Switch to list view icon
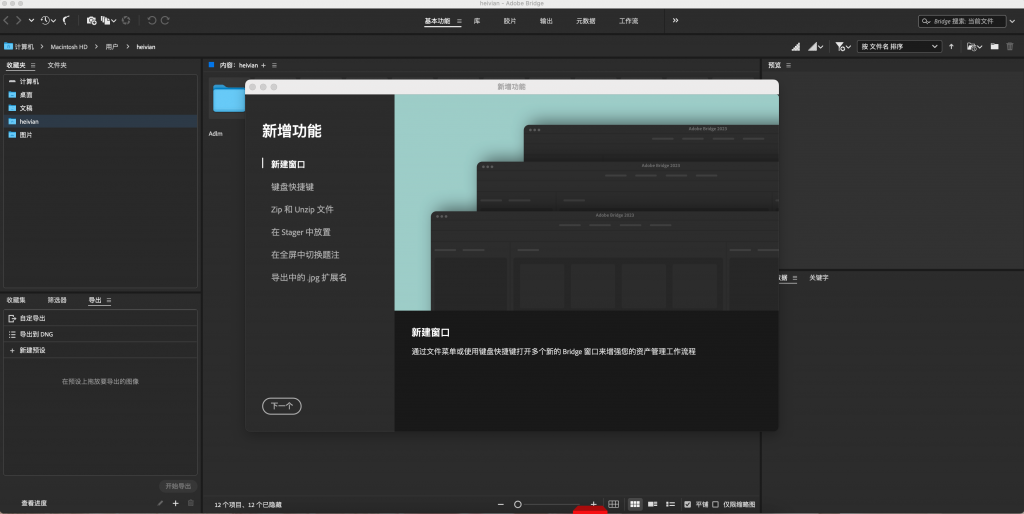The width and height of the screenshot is (1024, 514). pyautogui.click(x=670, y=504)
